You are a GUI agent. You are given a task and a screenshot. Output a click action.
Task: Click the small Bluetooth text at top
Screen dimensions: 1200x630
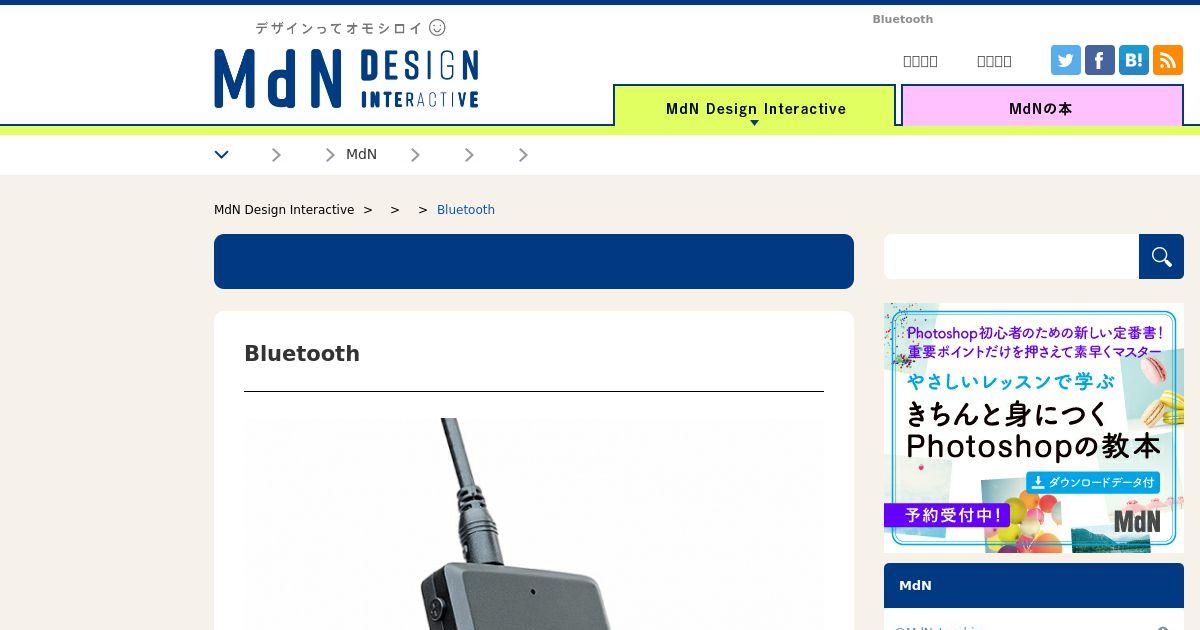point(902,19)
